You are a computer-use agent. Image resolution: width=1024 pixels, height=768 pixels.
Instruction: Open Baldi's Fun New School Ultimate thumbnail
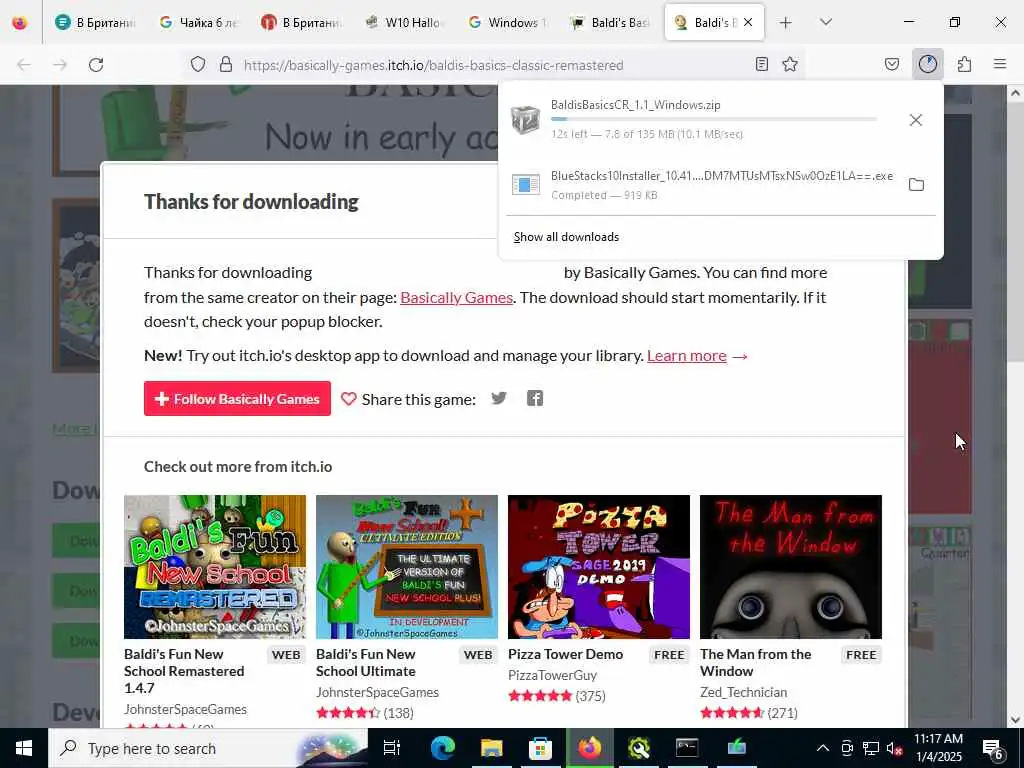[407, 567]
